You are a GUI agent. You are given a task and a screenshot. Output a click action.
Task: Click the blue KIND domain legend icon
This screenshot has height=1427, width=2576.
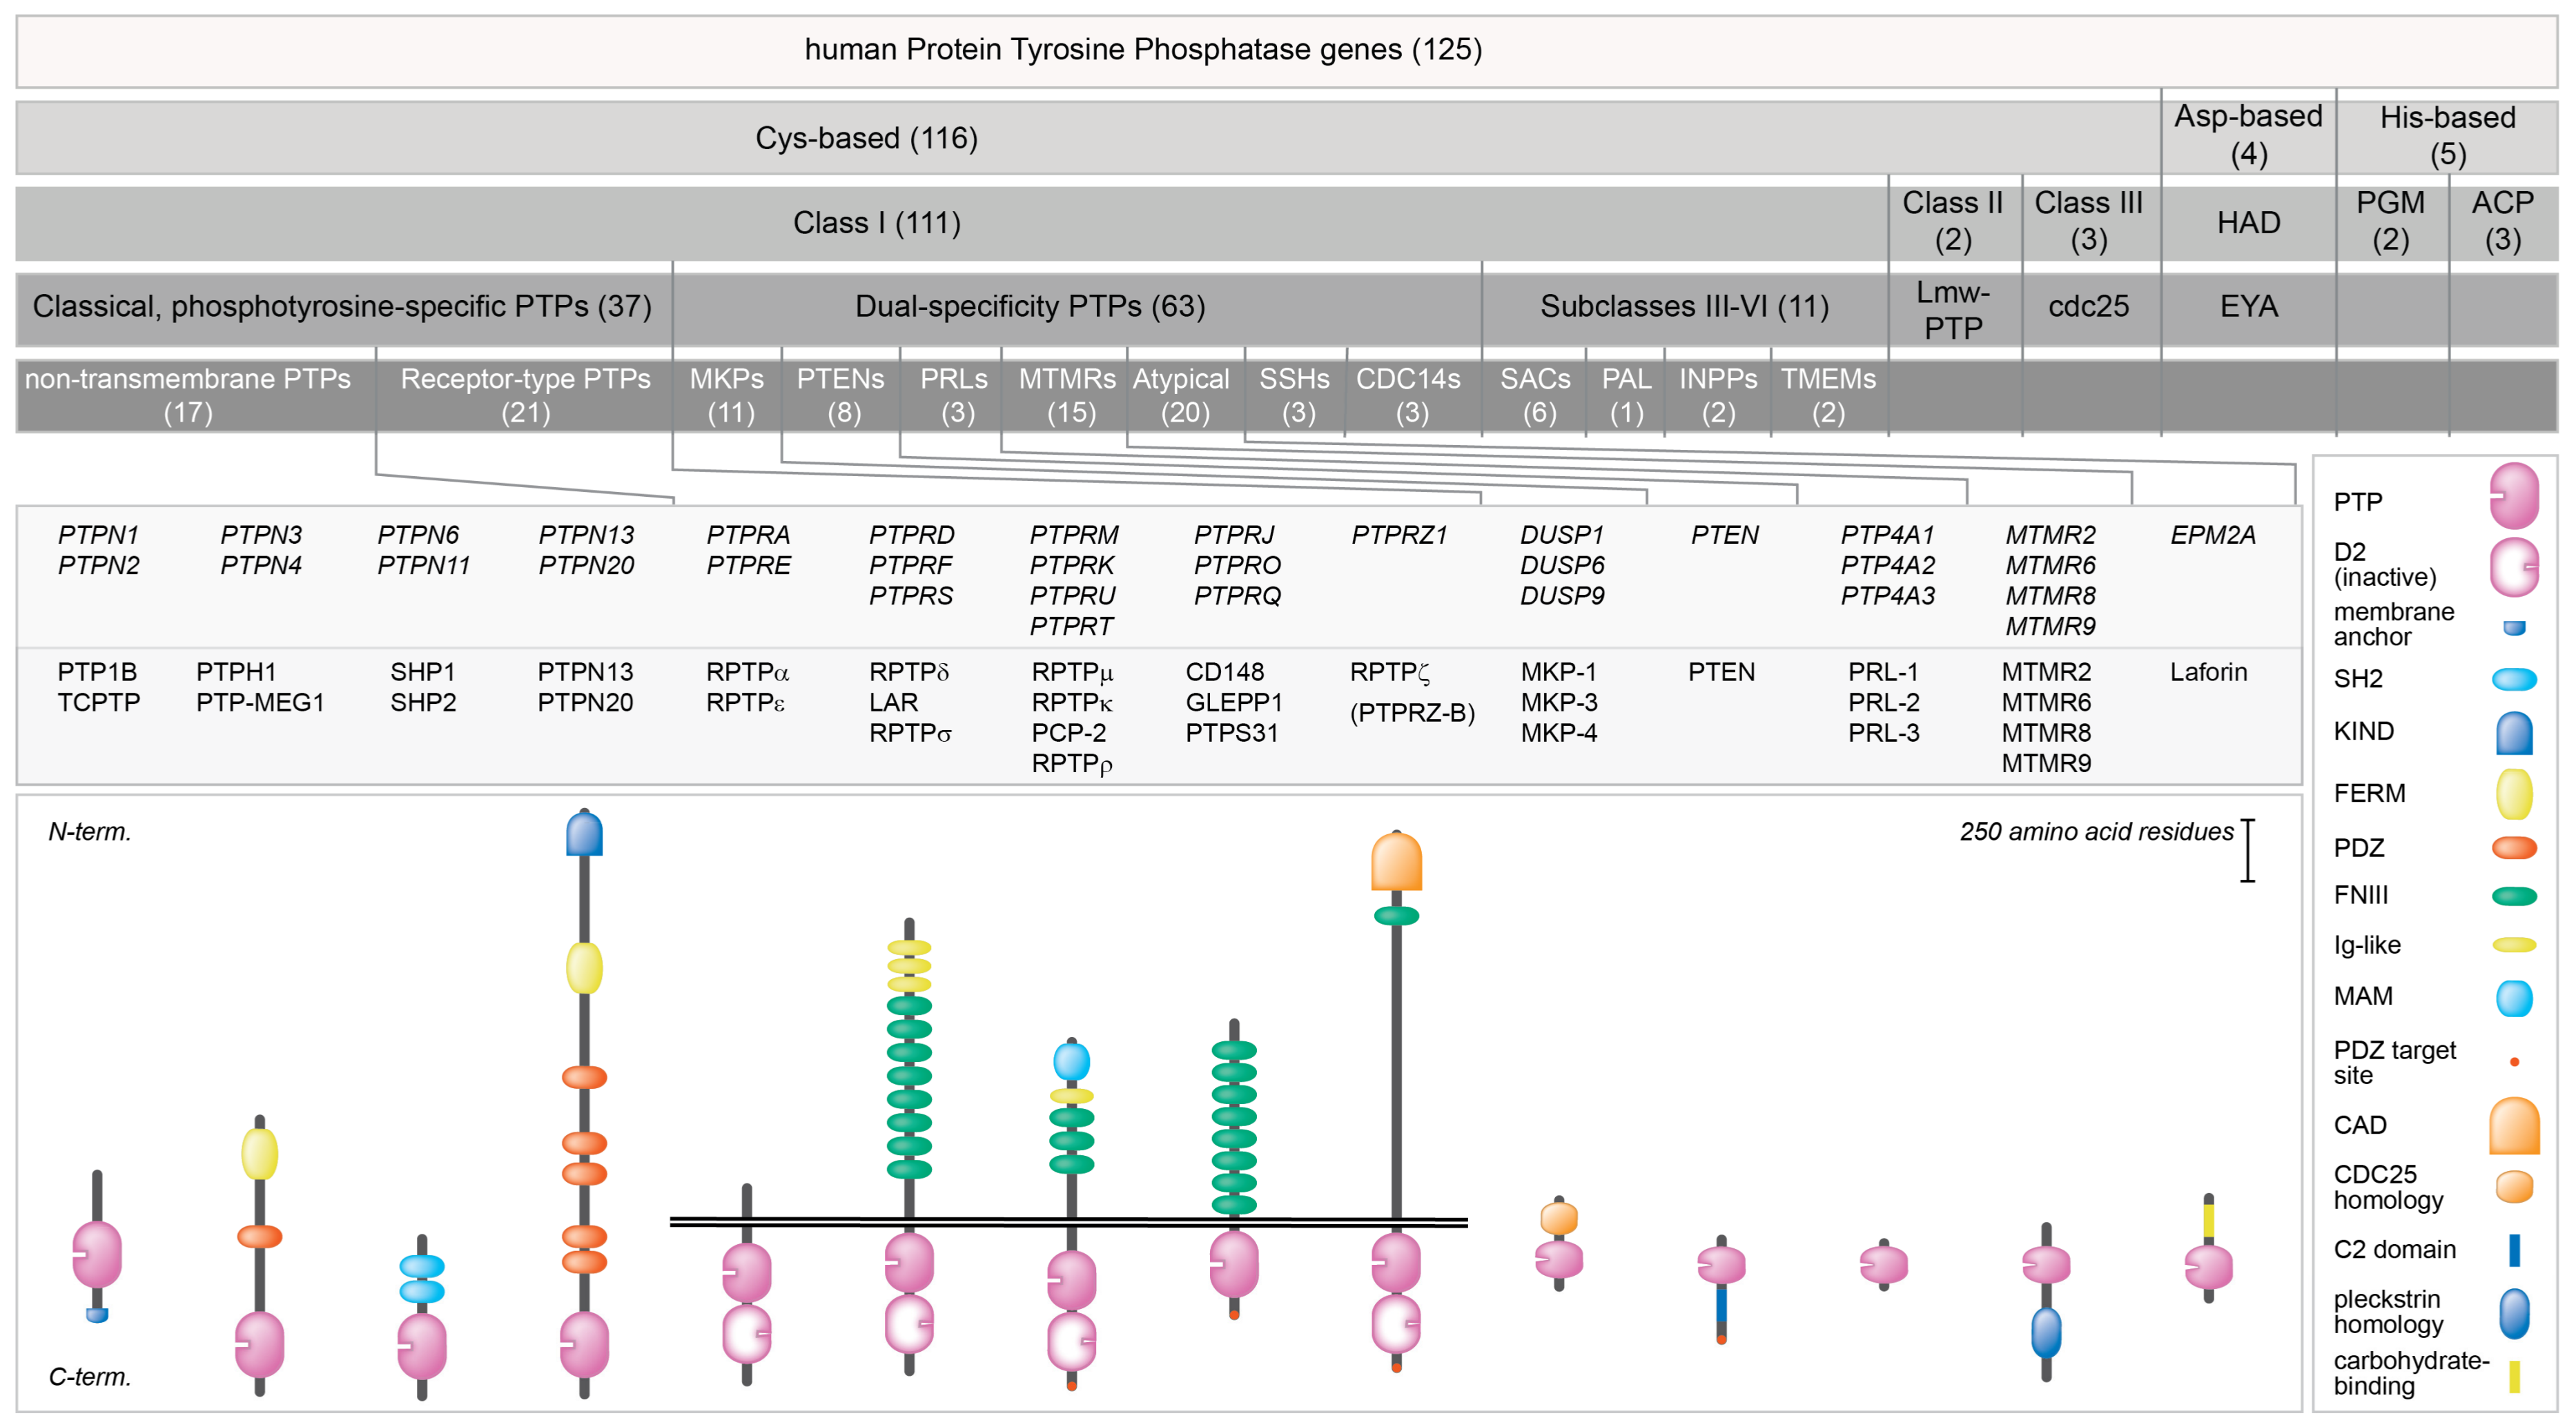click(2514, 733)
